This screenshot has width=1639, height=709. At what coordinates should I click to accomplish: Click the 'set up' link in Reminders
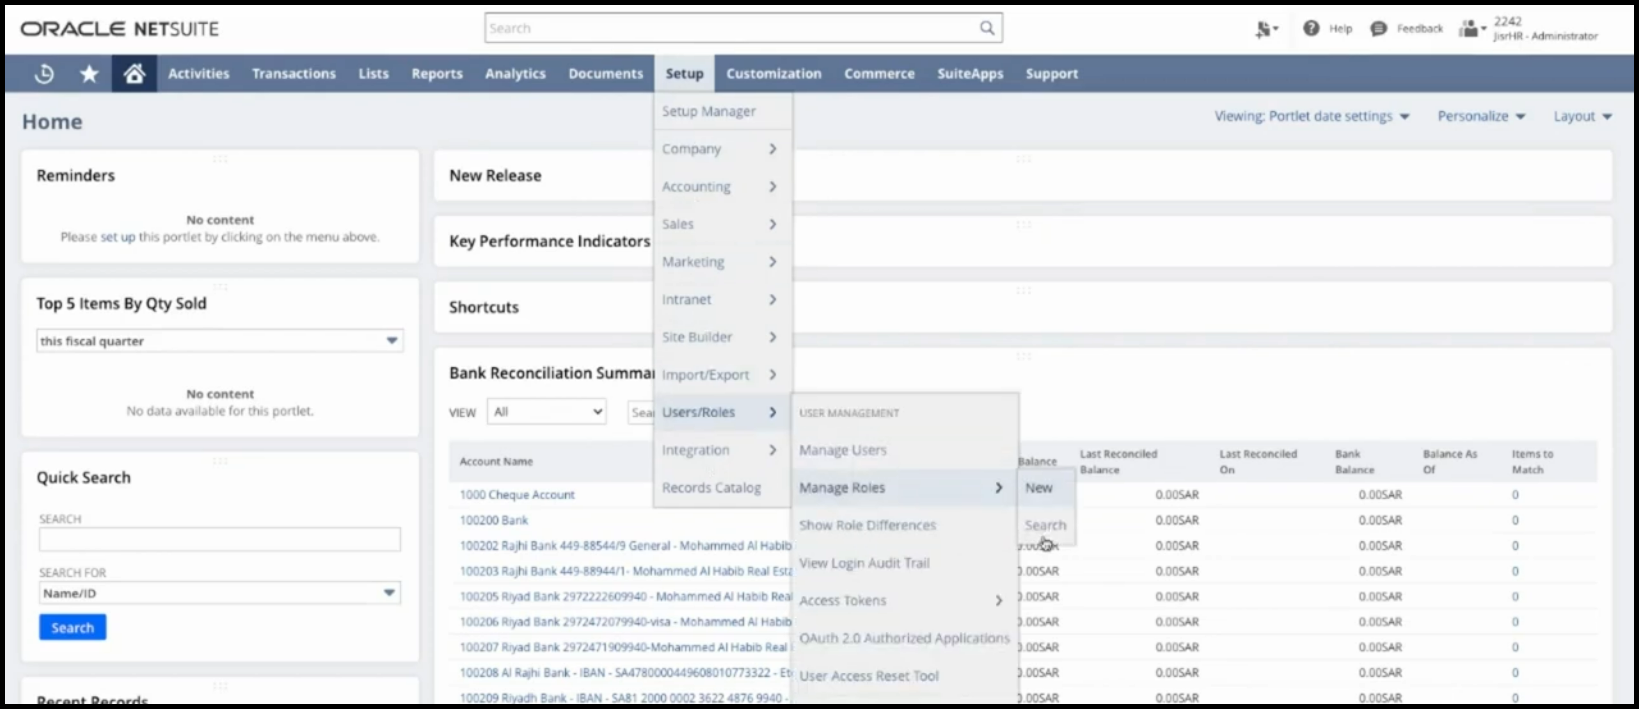tap(117, 237)
